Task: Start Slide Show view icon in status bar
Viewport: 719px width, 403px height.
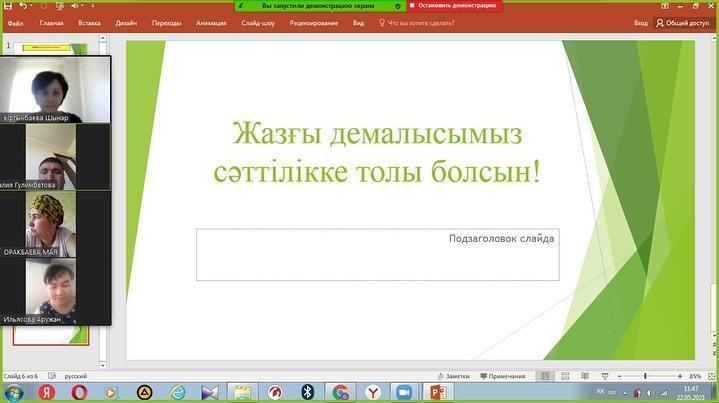Action: pyautogui.click(x=605, y=376)
